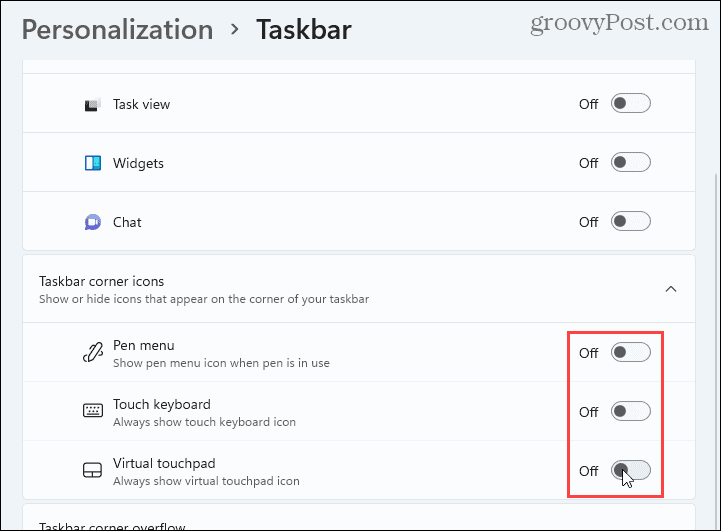Screen dimensions: 721x531
Task: Select the Virtual touchpad label
Action: click(163, 463)
